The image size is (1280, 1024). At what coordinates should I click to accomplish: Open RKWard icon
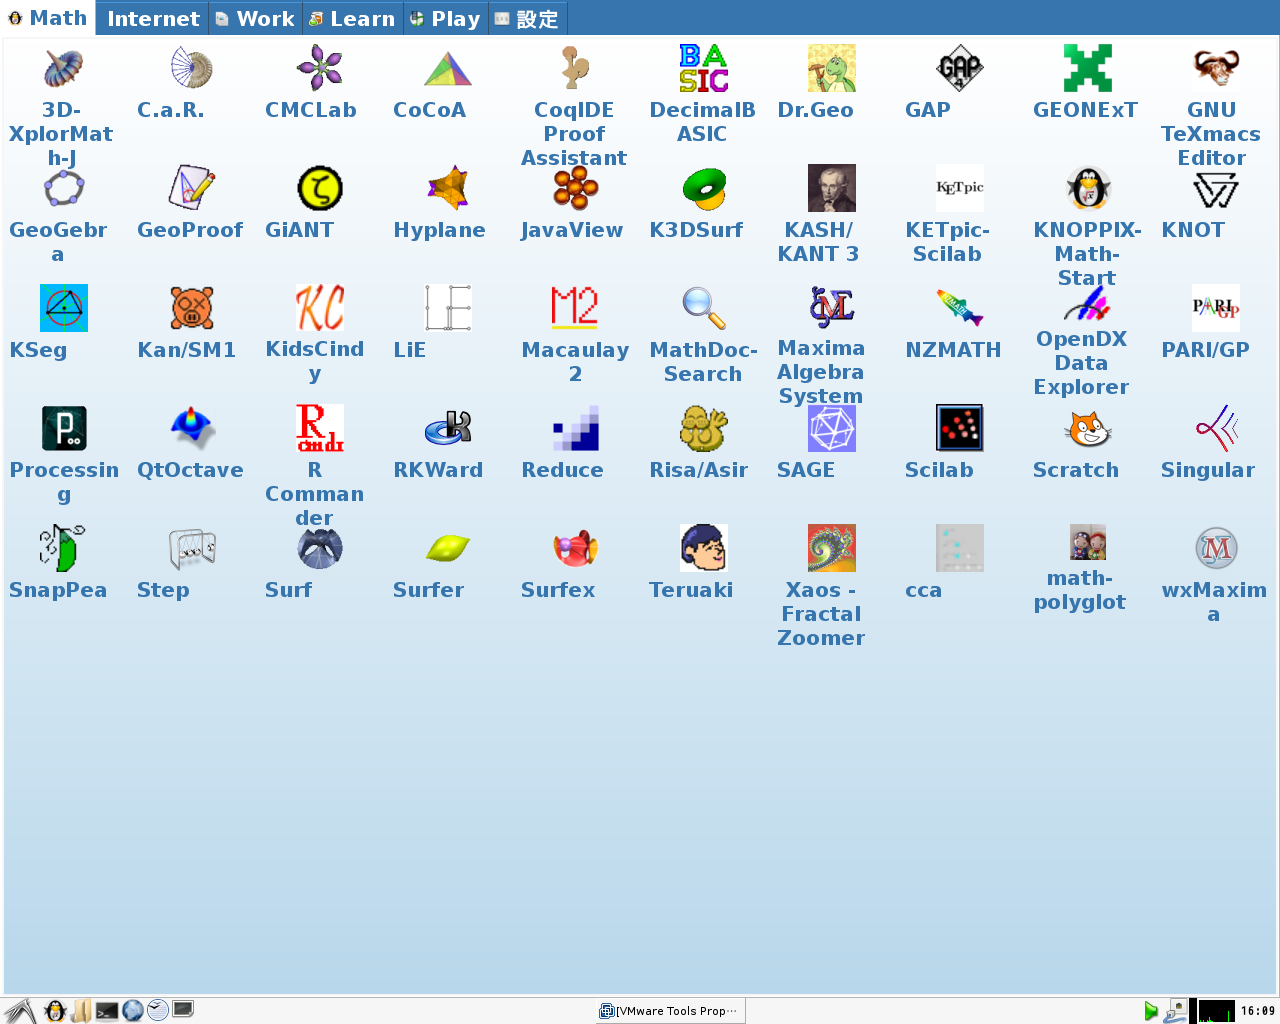pos(448,428)
